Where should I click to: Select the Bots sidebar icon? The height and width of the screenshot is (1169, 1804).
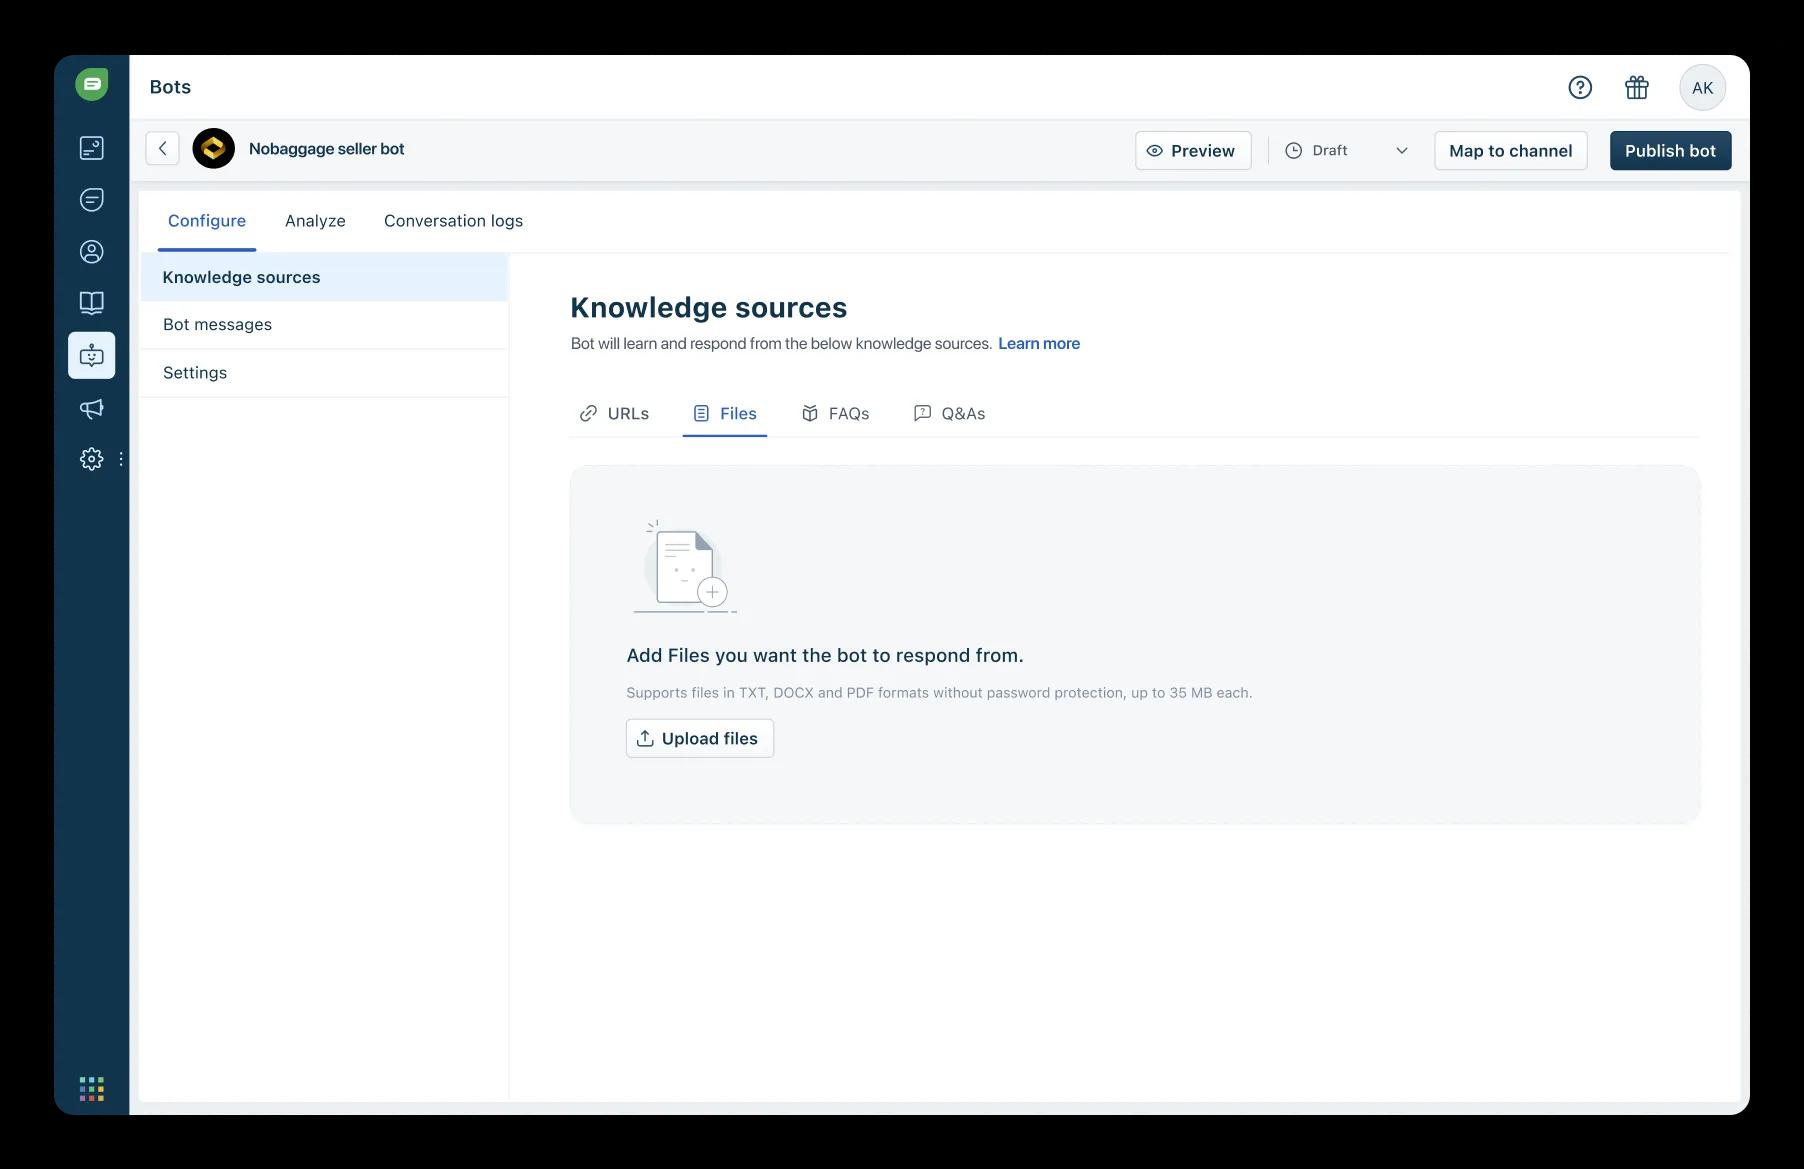click(92, 355)
